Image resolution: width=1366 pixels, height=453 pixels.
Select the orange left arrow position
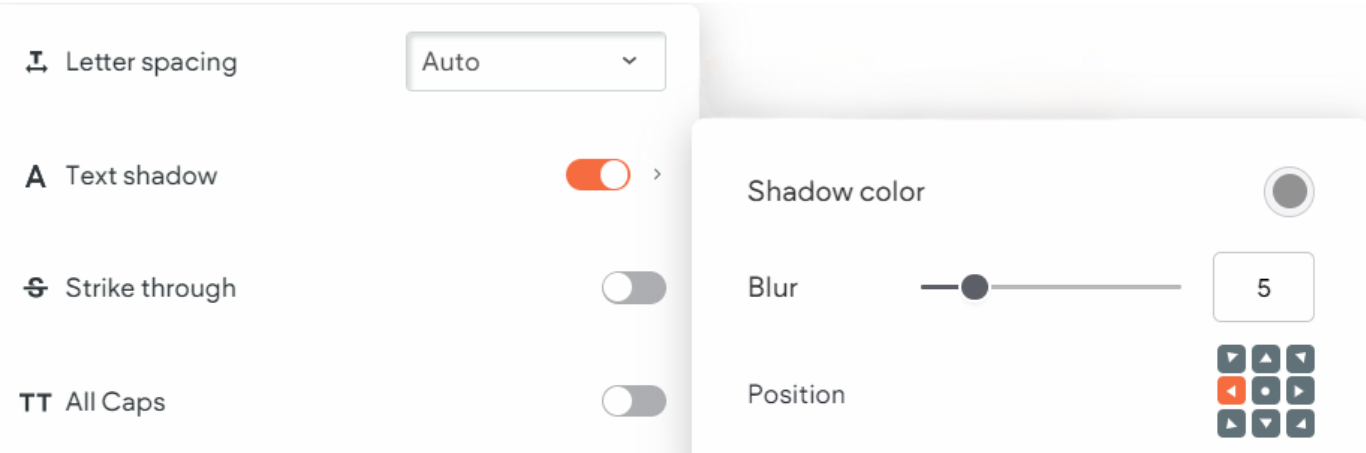(x=1232, y=391)
